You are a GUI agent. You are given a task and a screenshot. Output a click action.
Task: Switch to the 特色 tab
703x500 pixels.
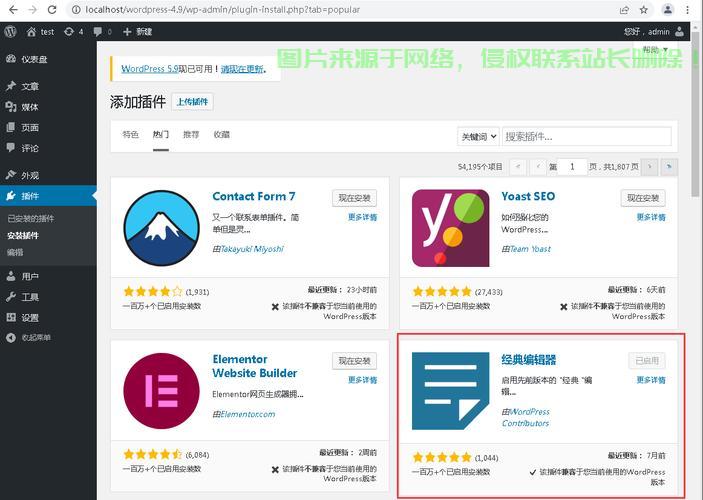pyautogui.click(x=130, y=135)
